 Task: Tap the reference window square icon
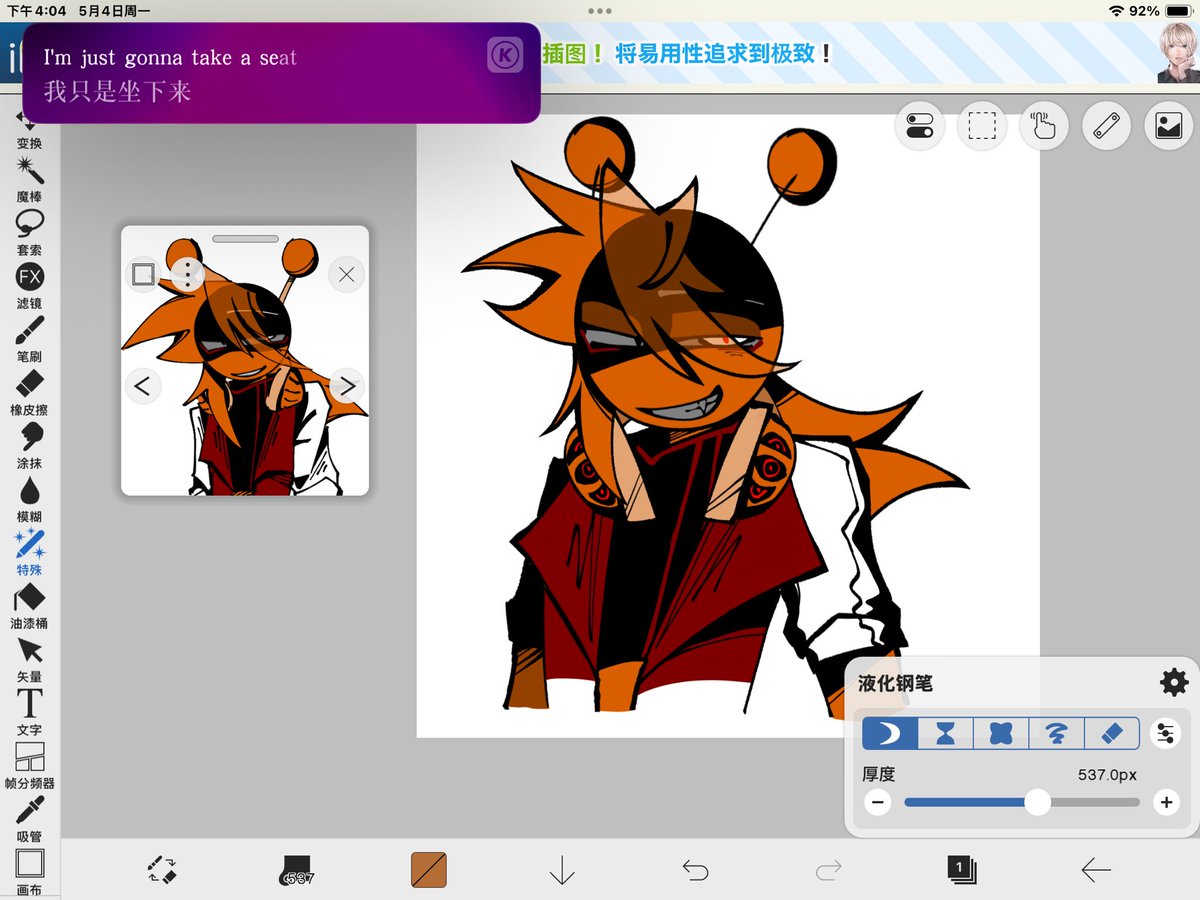pos(143,274)
